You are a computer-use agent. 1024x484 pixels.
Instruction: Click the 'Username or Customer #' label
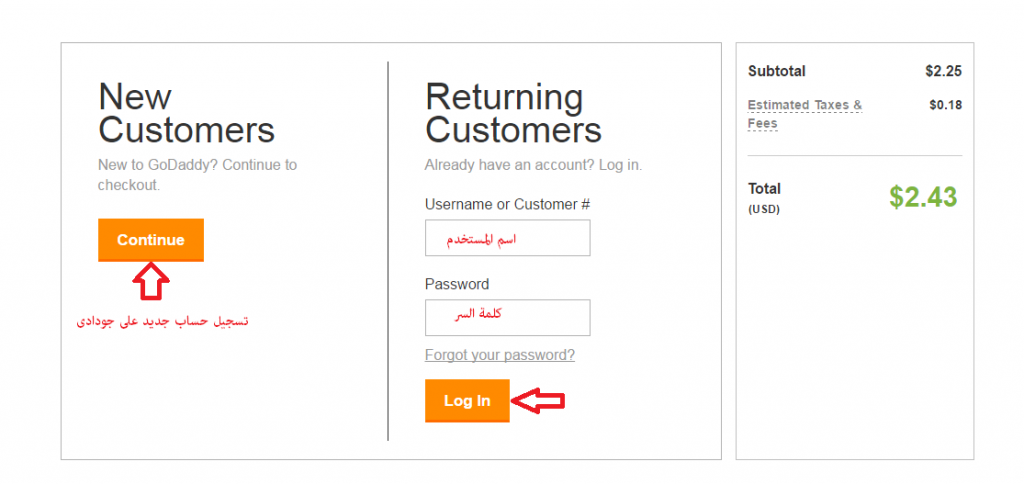pyautogui.click(x=507, y=204)
